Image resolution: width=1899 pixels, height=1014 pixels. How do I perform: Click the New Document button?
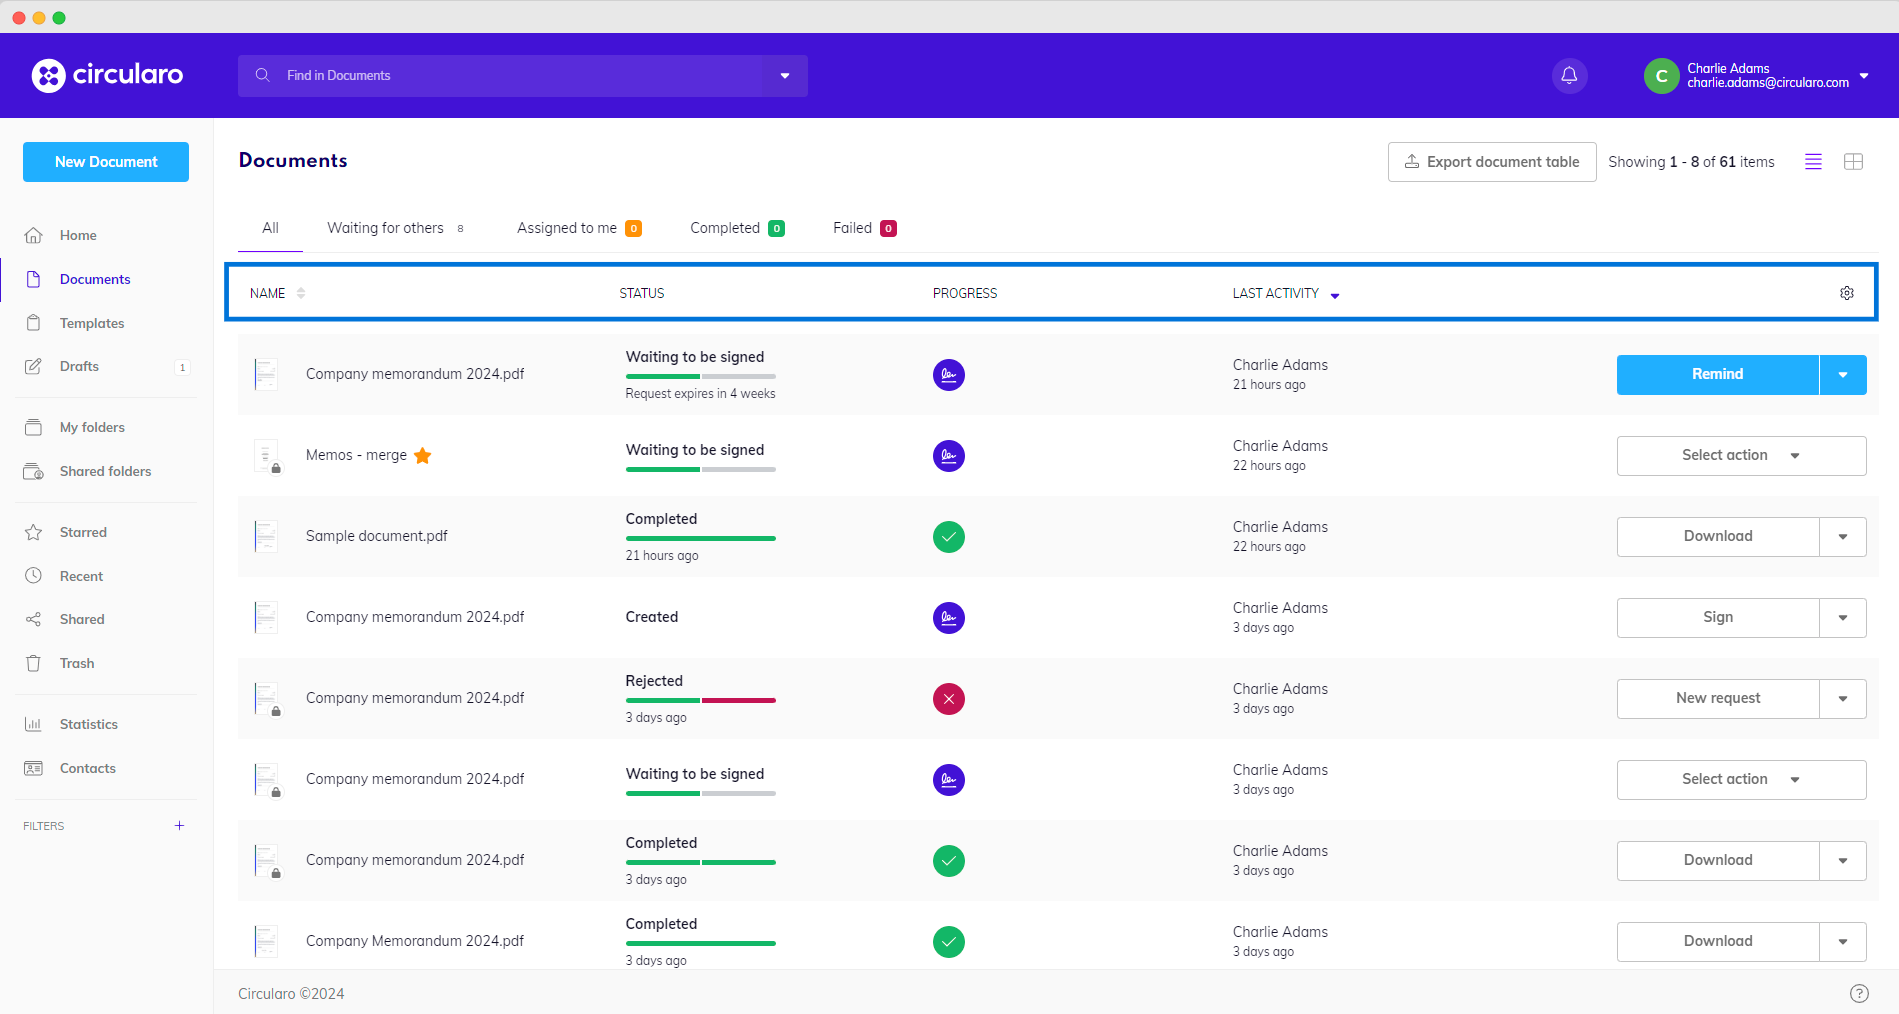[x=106, y=162]
